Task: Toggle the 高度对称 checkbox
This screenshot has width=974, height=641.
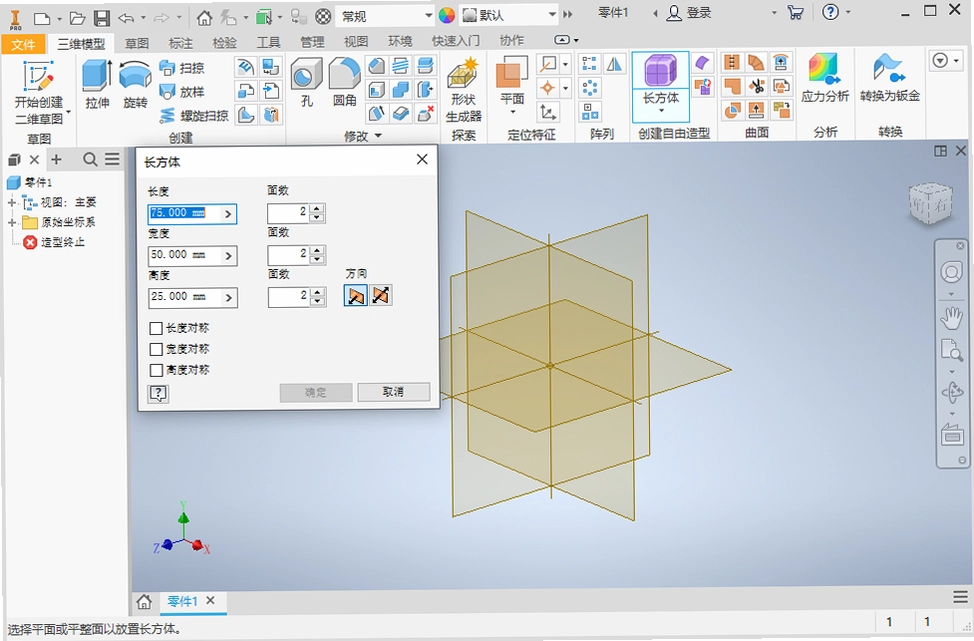Action: tap(156, 370)
